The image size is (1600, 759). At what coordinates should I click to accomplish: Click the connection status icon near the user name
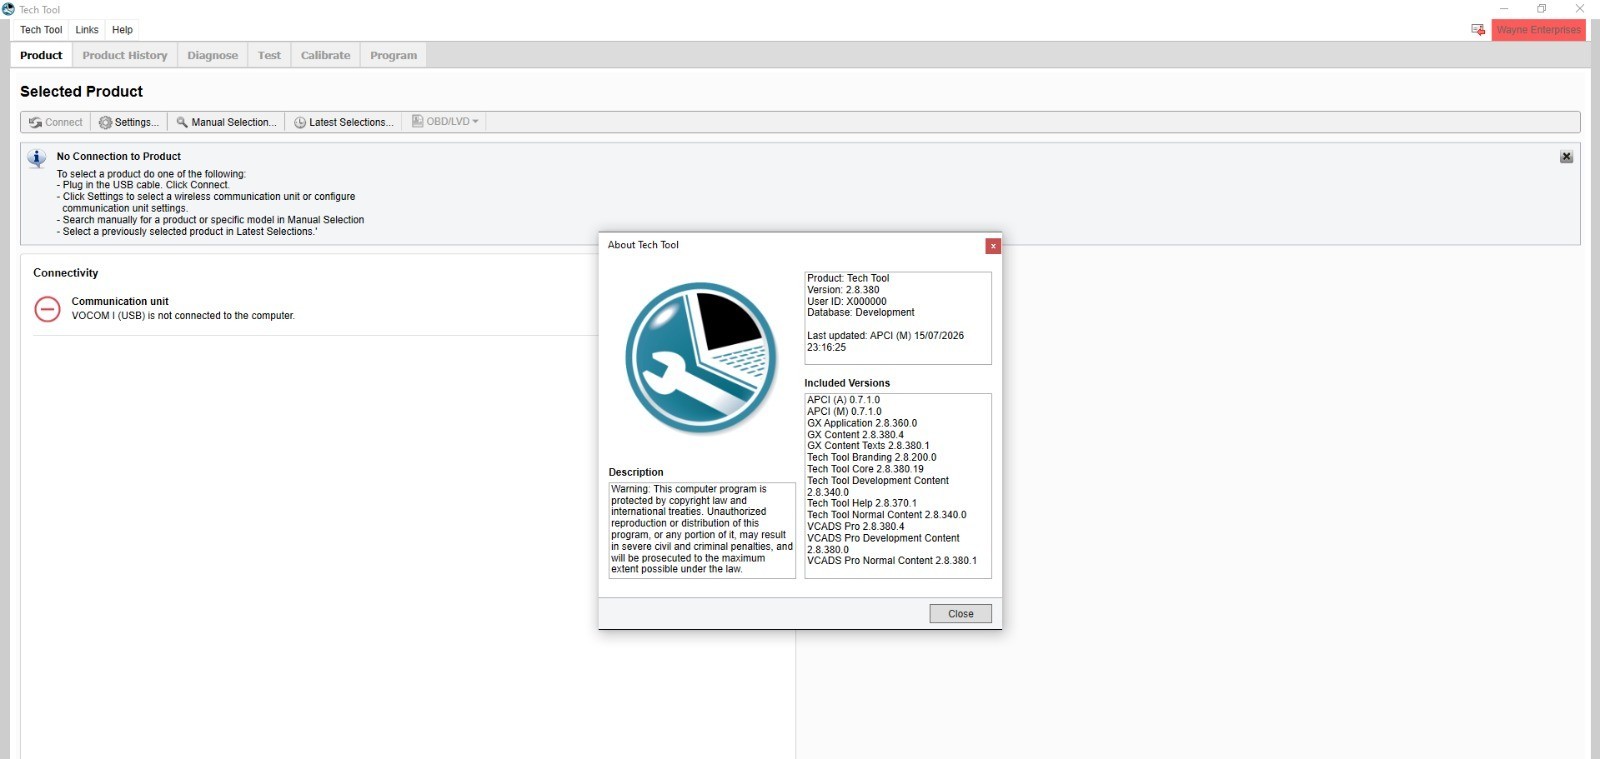[x=1478, y=30]
